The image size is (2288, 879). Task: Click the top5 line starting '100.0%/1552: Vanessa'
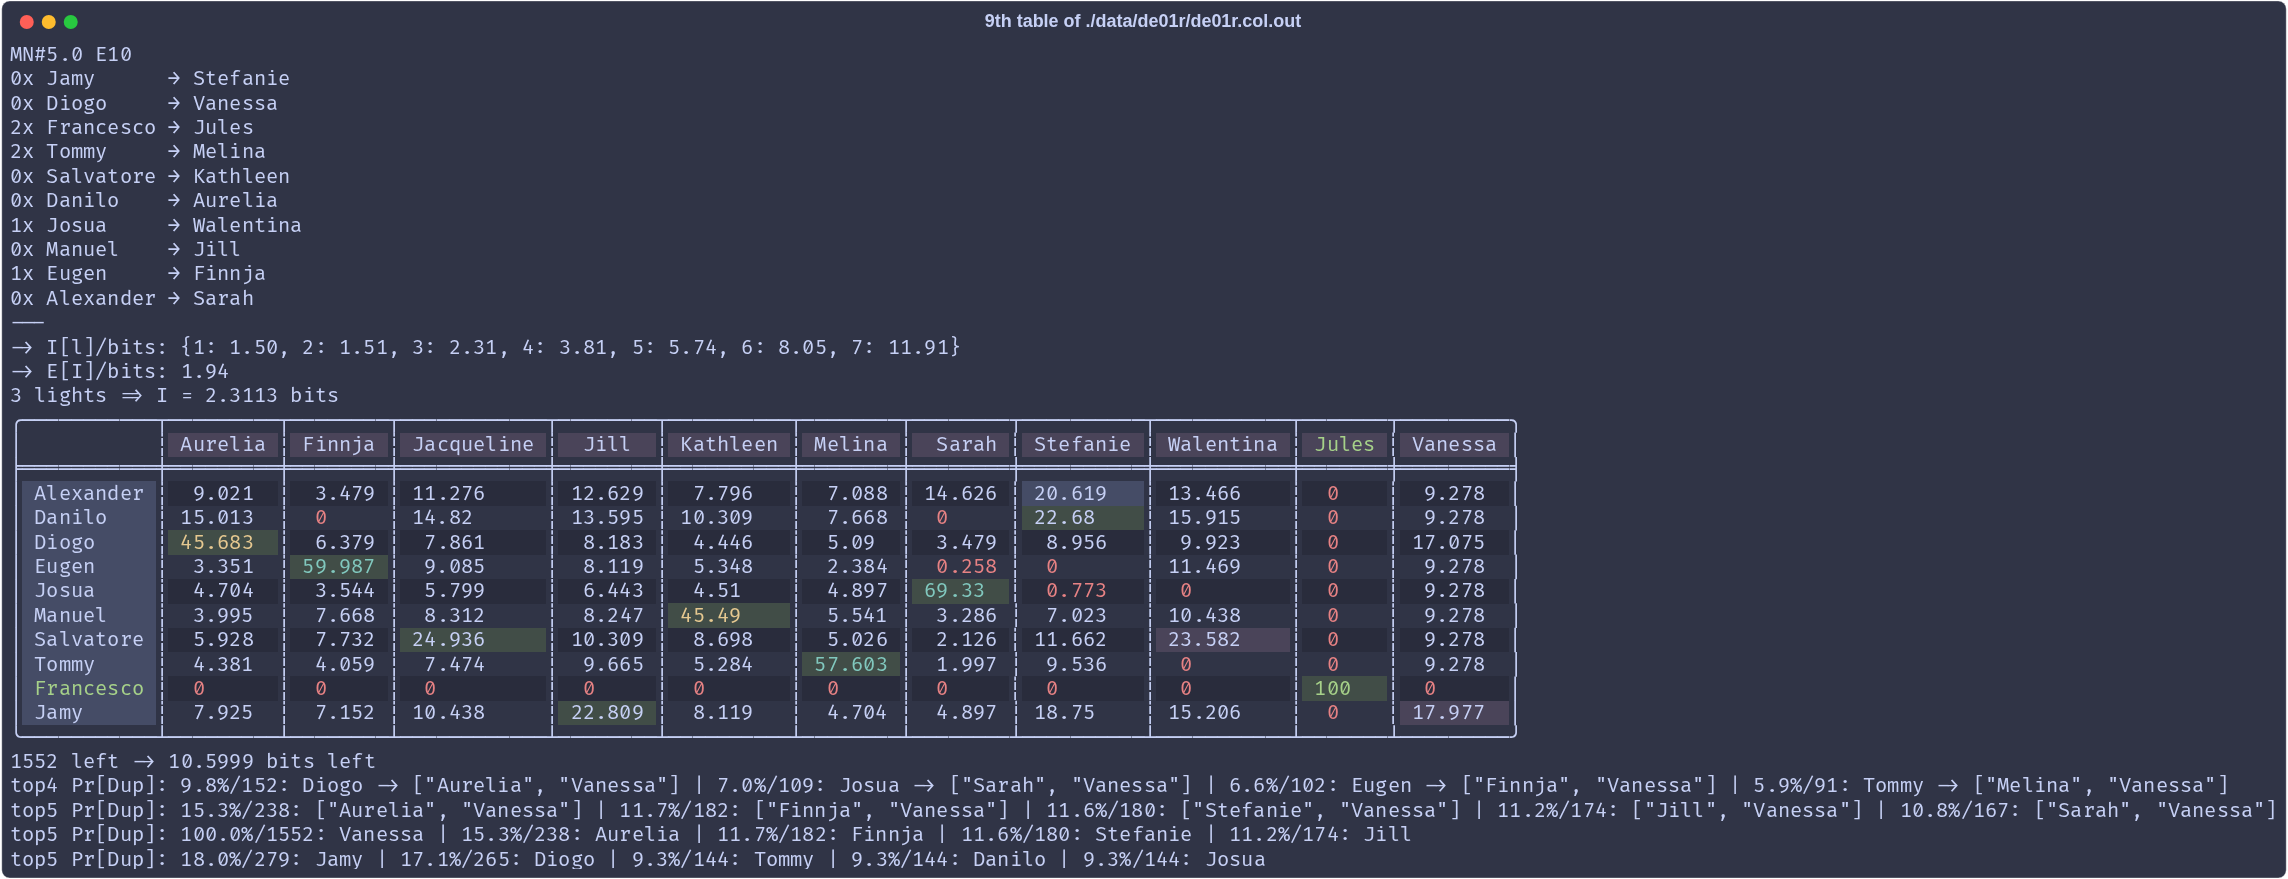[711, 834]
